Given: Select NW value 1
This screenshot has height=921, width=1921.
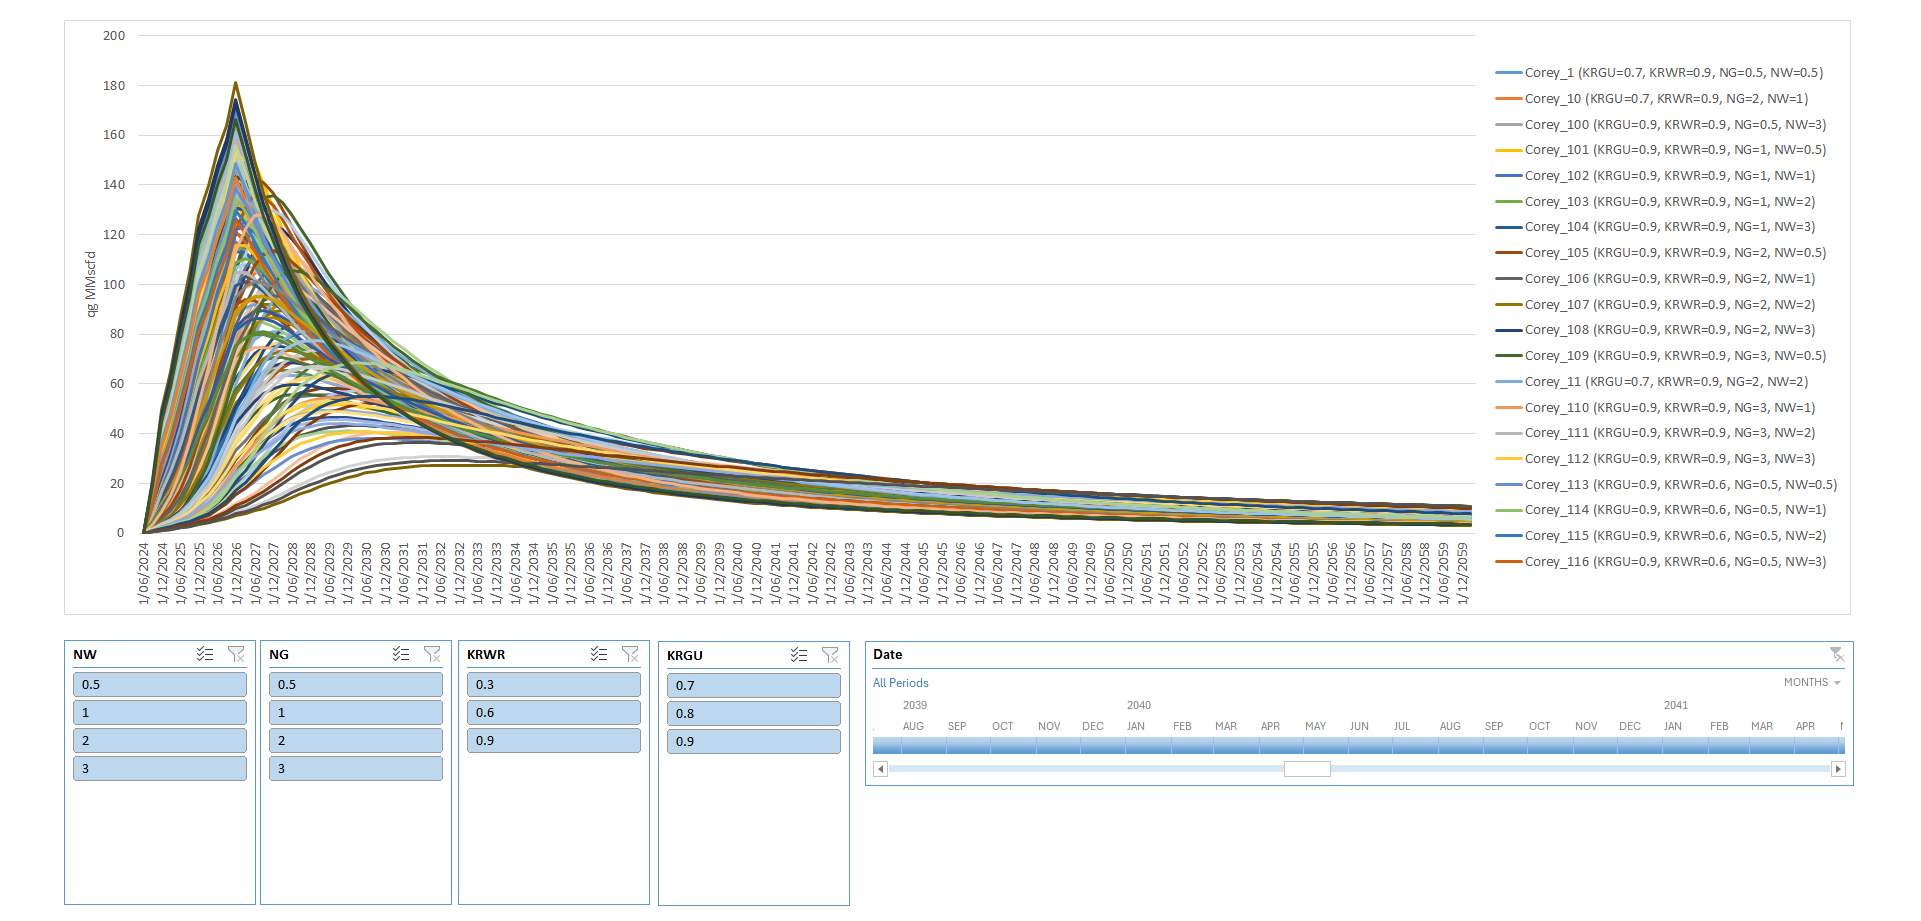Looking at the screenshot, I should 160,712.
